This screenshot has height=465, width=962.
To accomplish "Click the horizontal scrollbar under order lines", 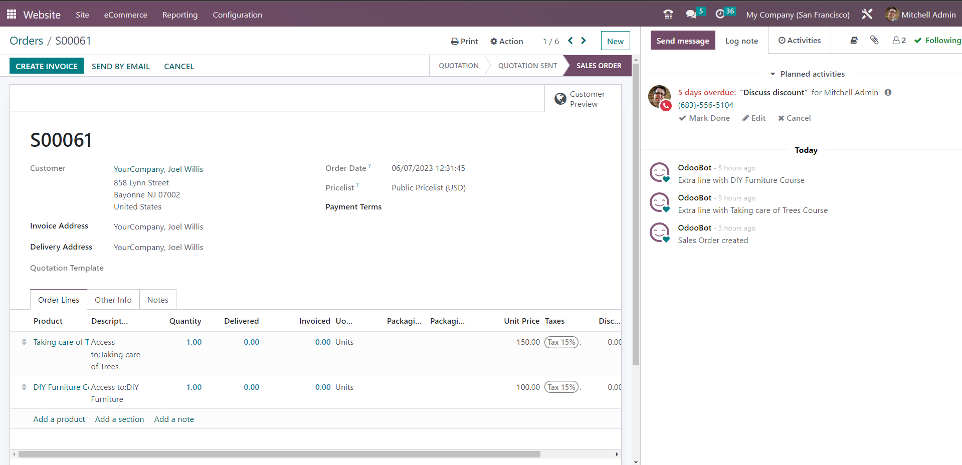I will [x=300, y=454].
